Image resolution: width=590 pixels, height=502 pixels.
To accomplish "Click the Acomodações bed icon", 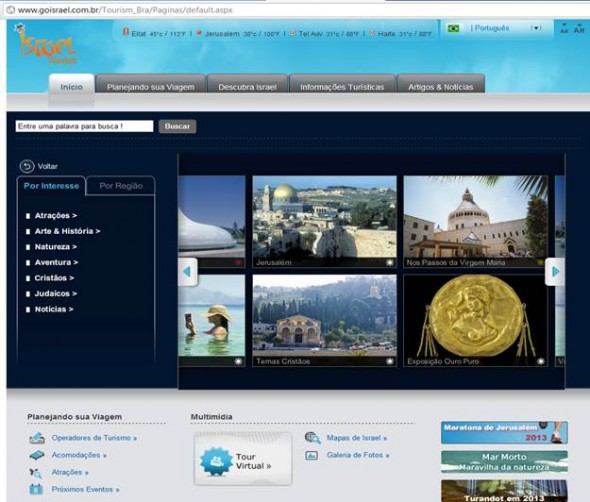I will (x=37, y=455).
